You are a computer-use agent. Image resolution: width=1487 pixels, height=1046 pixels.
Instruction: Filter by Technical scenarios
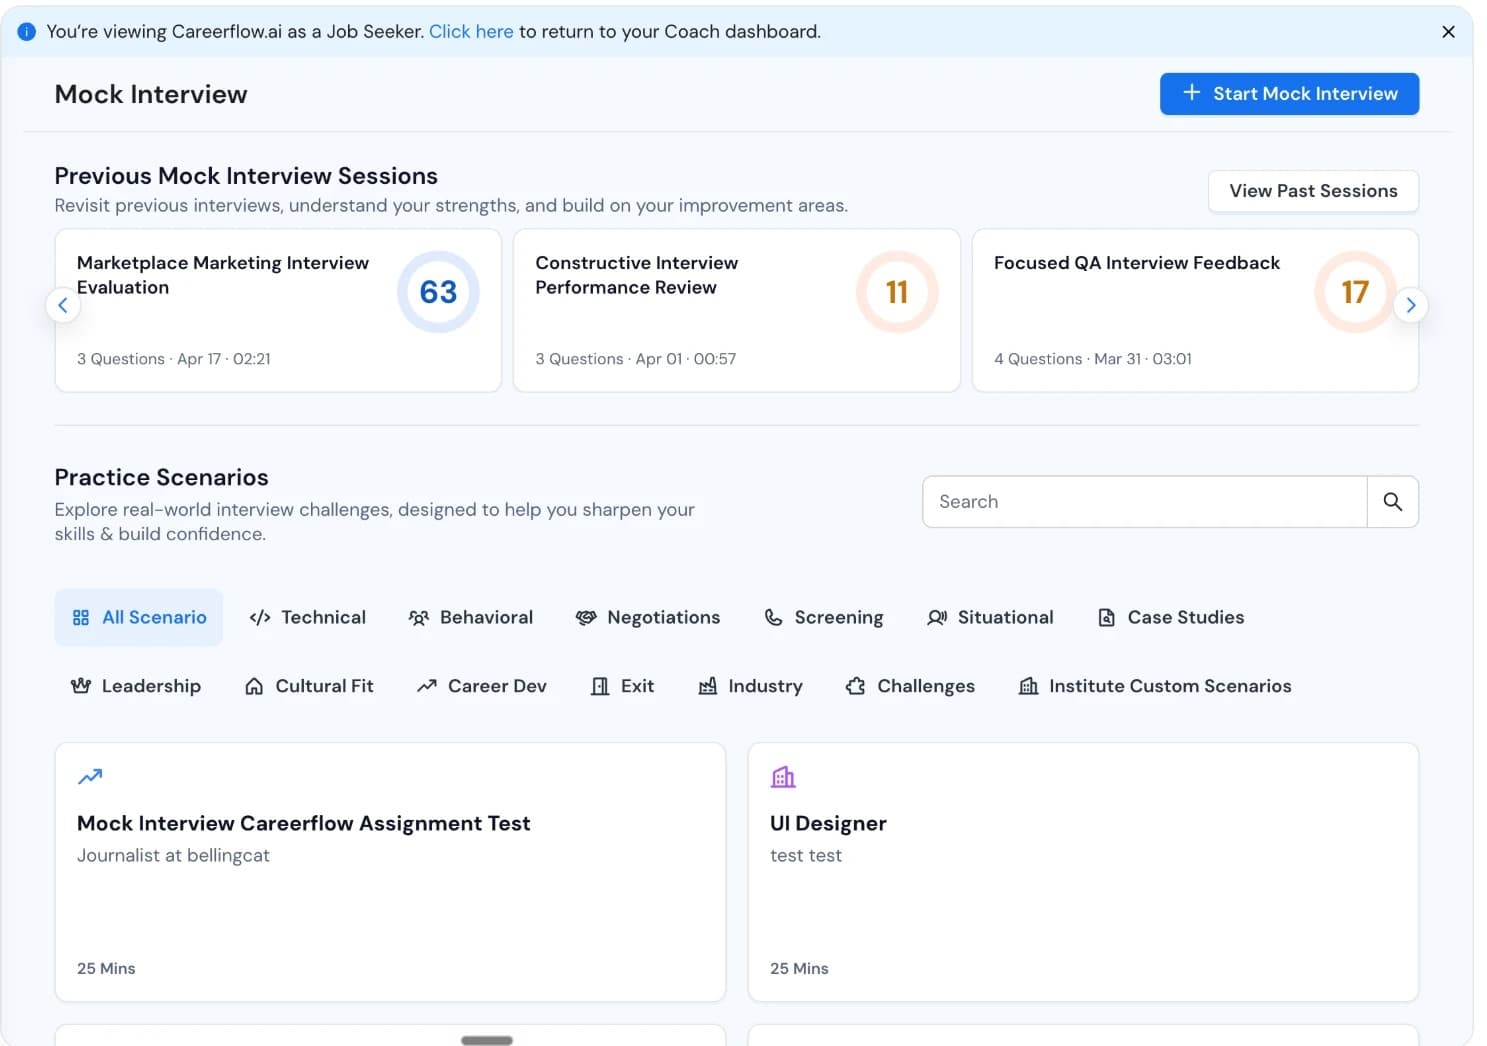[x=308, y=617]
